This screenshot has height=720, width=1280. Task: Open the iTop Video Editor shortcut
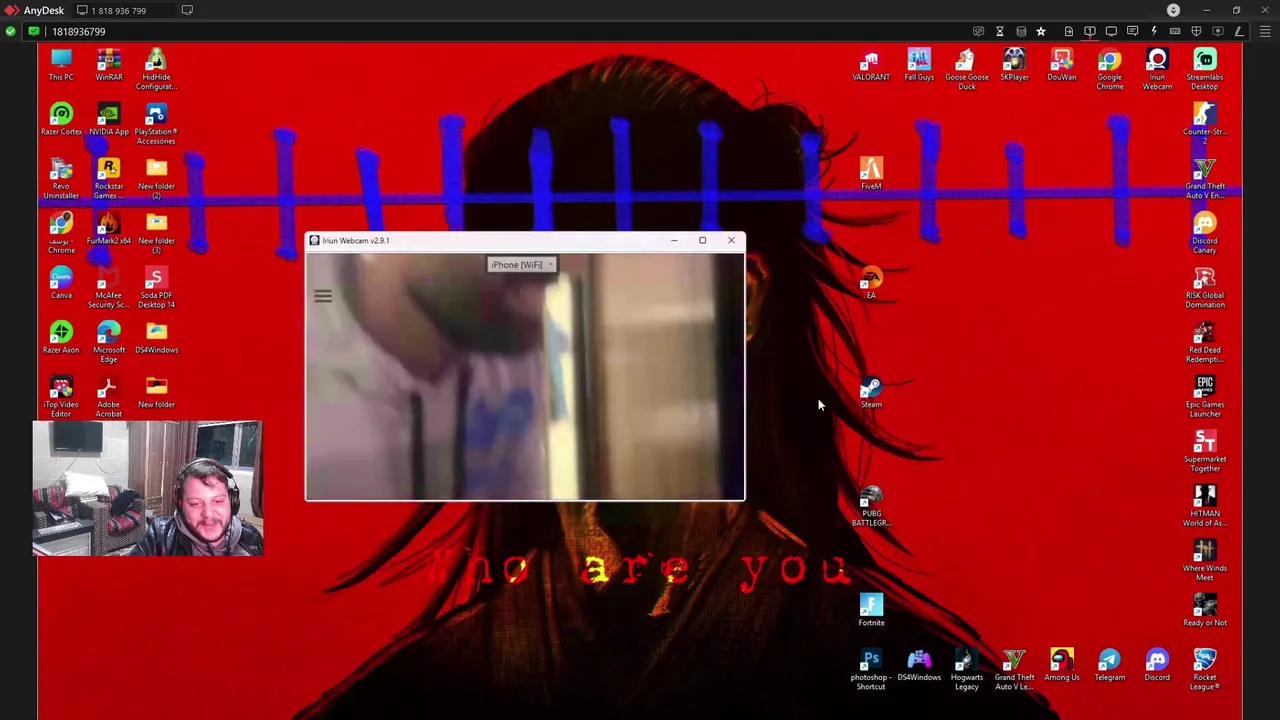tap(61, 397)
